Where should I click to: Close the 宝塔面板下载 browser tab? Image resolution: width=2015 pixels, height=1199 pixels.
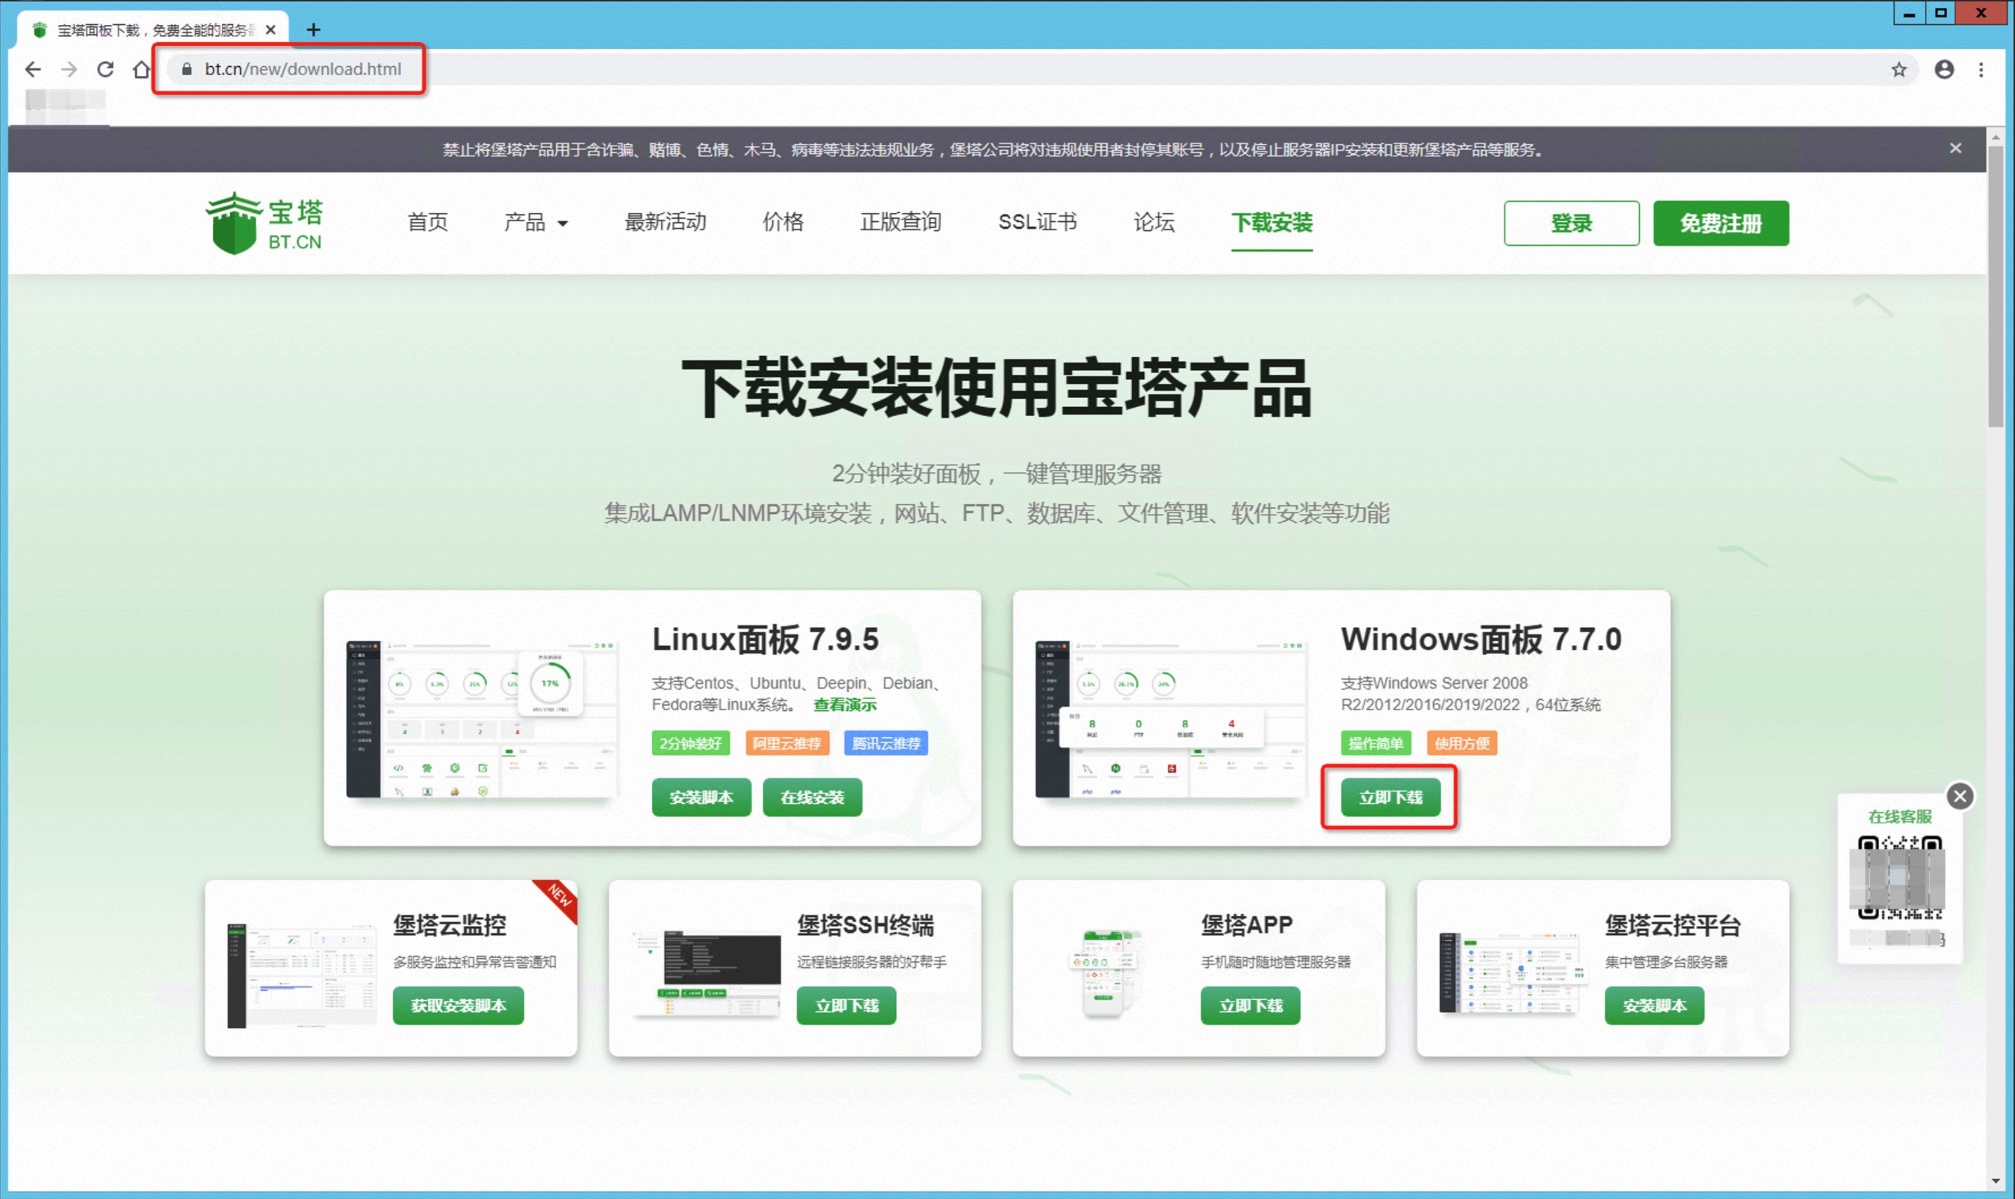coord(271,30)
